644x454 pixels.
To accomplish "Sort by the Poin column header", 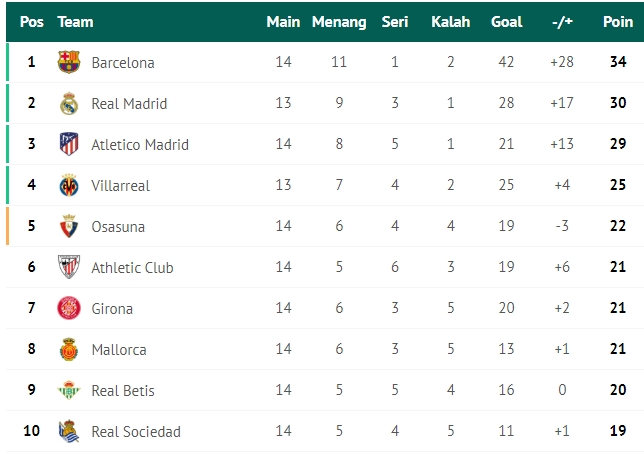I will click(x=618, y=22).
